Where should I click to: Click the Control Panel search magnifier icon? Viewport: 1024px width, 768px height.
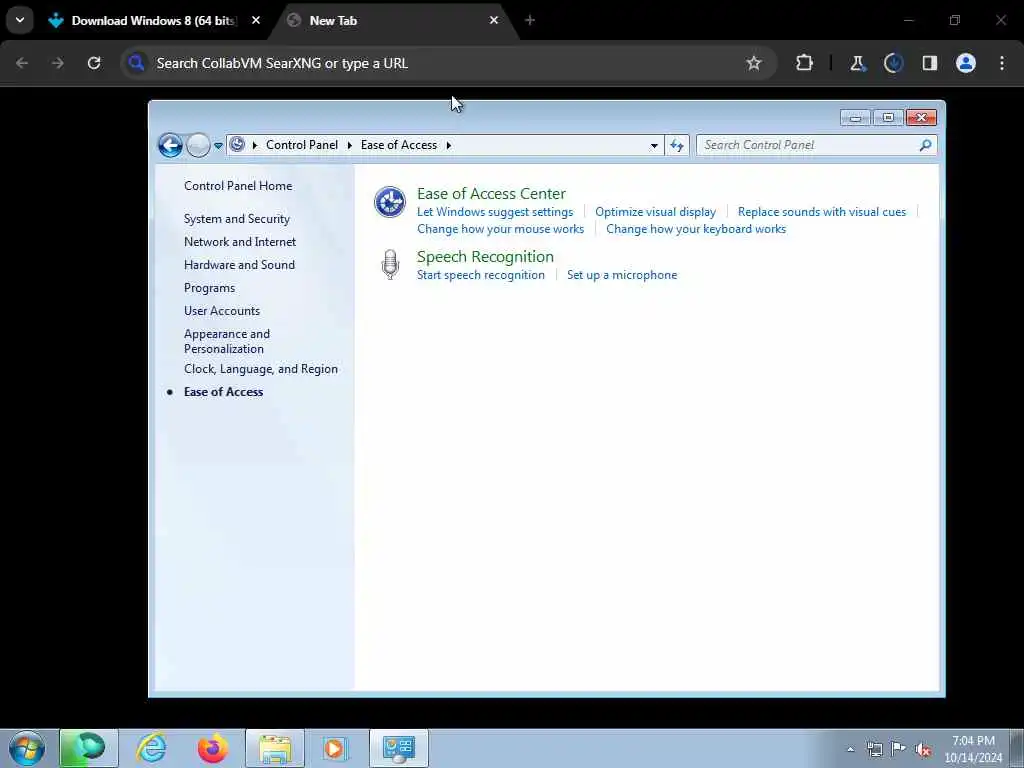coord(925,145)
